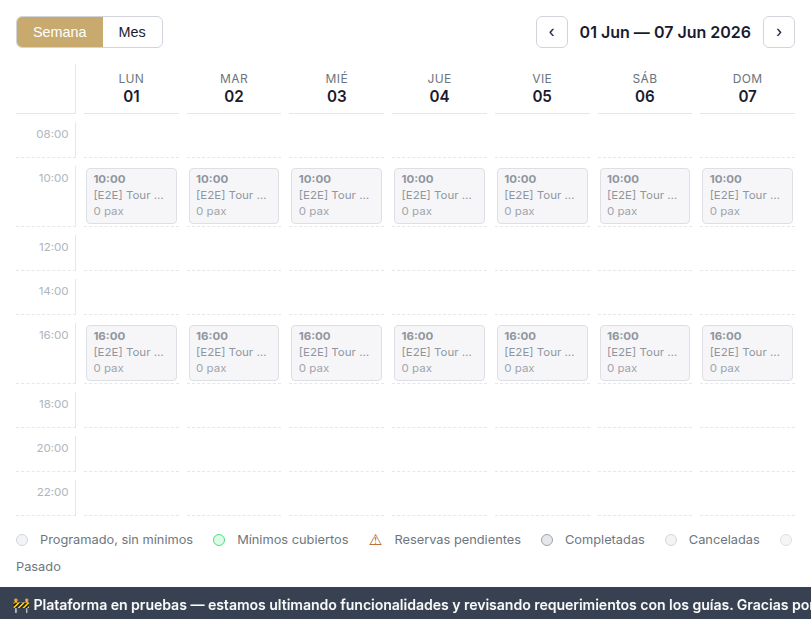Click the Programado, sin mínimos legend label
Screen dimensions: 811x619
[x=116, y=540]
